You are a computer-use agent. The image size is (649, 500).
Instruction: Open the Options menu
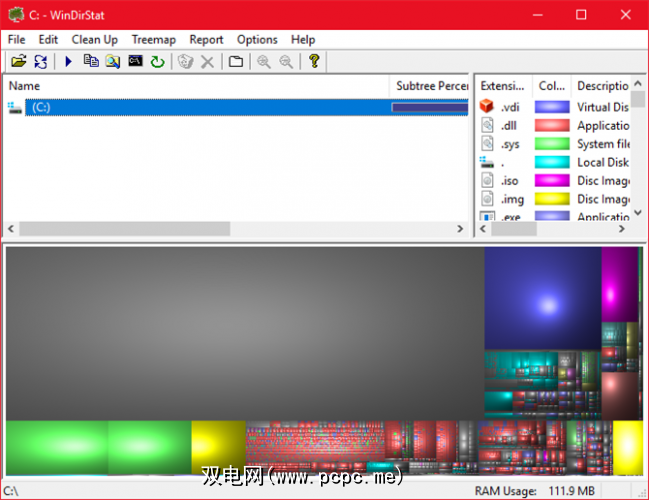tap(257, 40)
